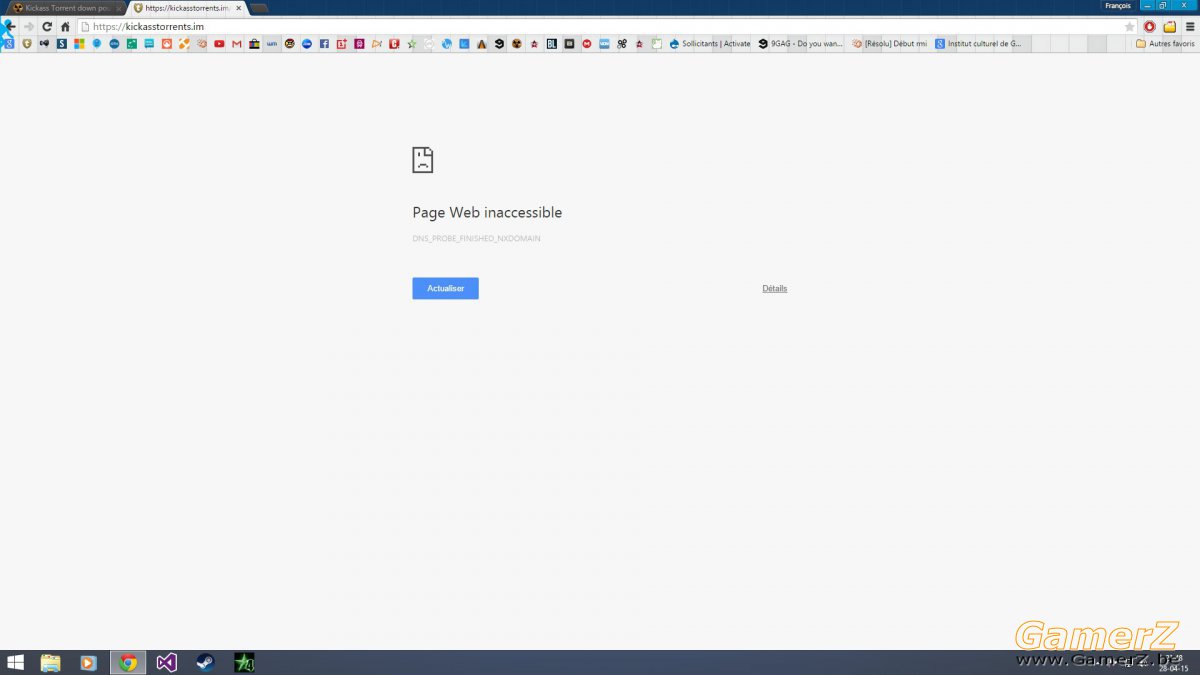The image size is (1200, 675).
Task: Click the Actualiser button
Action: coord(445,288)
